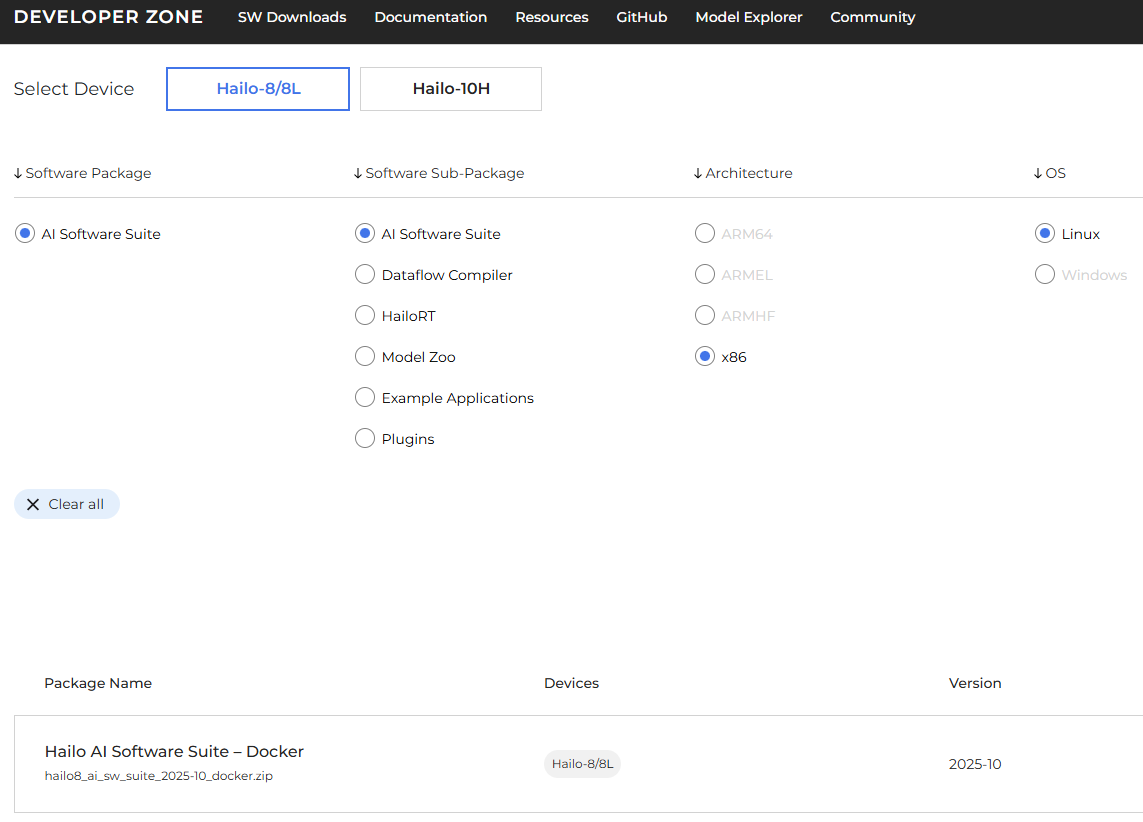Expand the OS filter header
The image size is (1143, 822).
pos(1049,173)
